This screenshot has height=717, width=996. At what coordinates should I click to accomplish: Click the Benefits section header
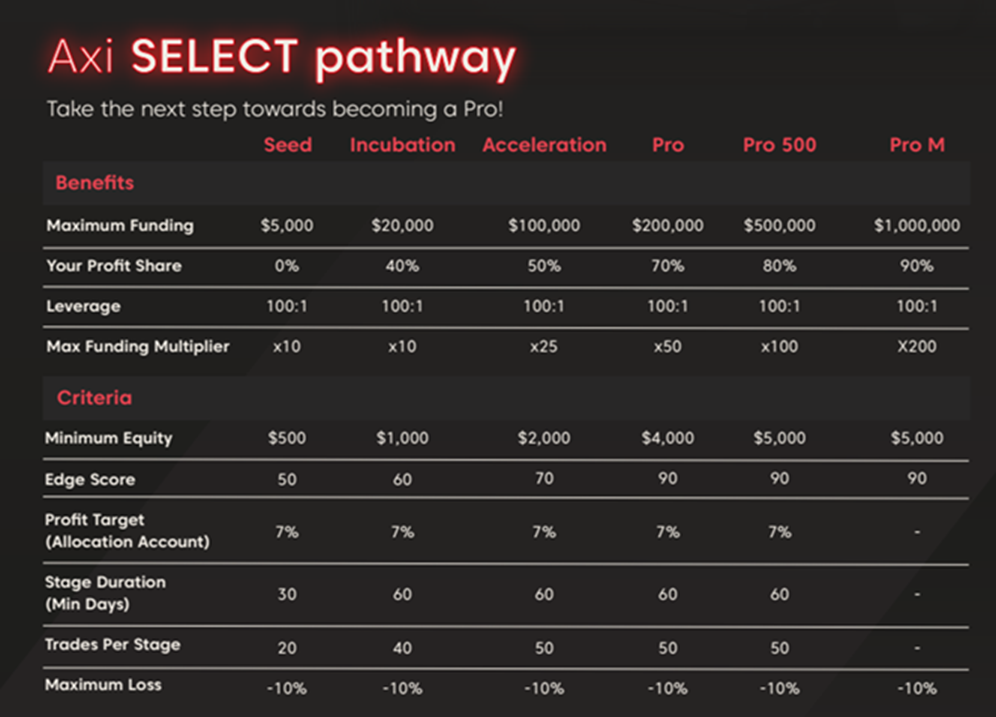94,183
